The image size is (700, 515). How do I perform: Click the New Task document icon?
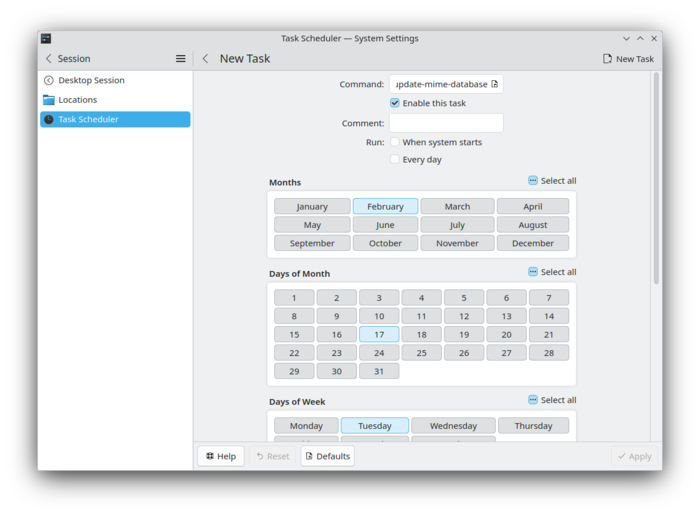(x=607, y=58)
